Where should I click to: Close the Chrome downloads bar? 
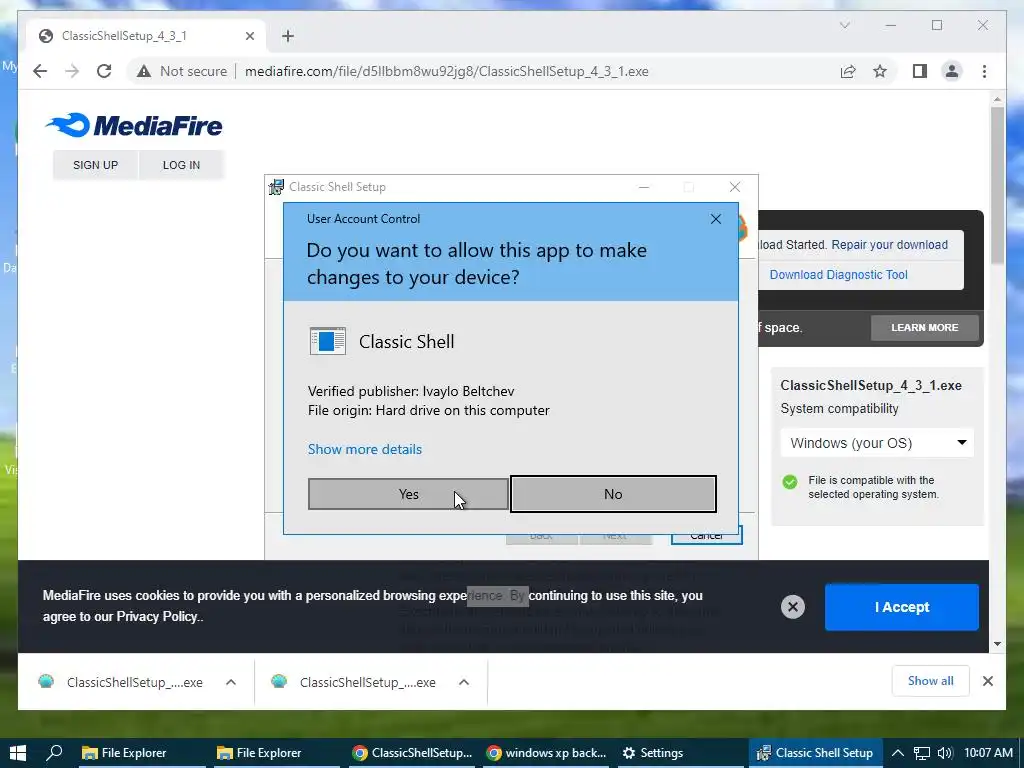click(987, 681)
